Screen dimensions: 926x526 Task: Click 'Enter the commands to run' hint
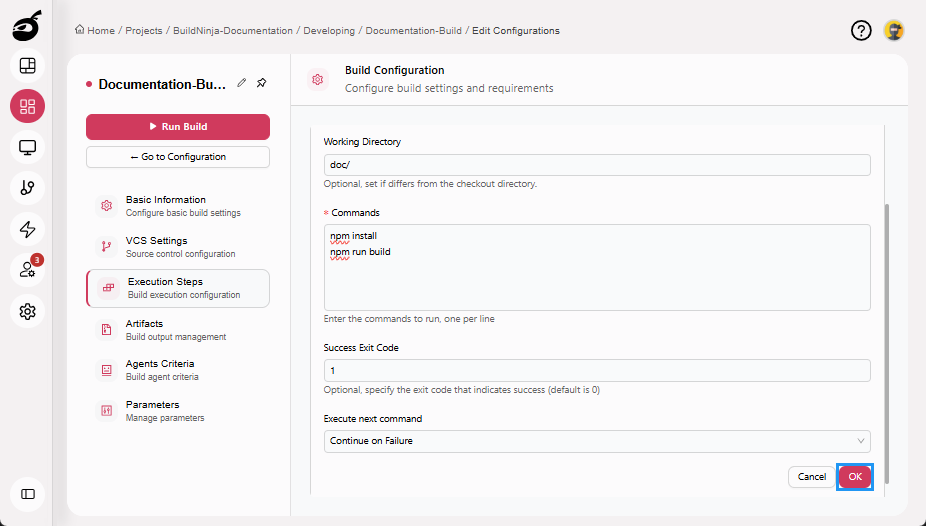[409, 319]
